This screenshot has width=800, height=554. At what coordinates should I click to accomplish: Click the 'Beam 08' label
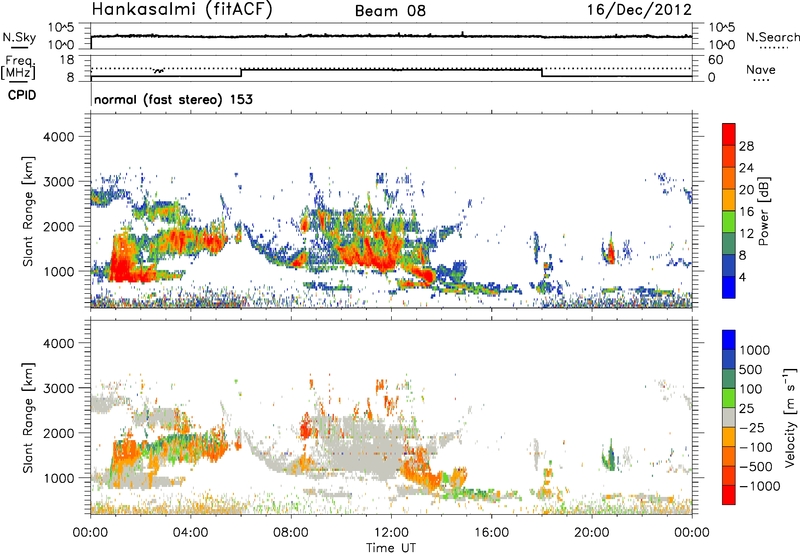tap(390, 11)
